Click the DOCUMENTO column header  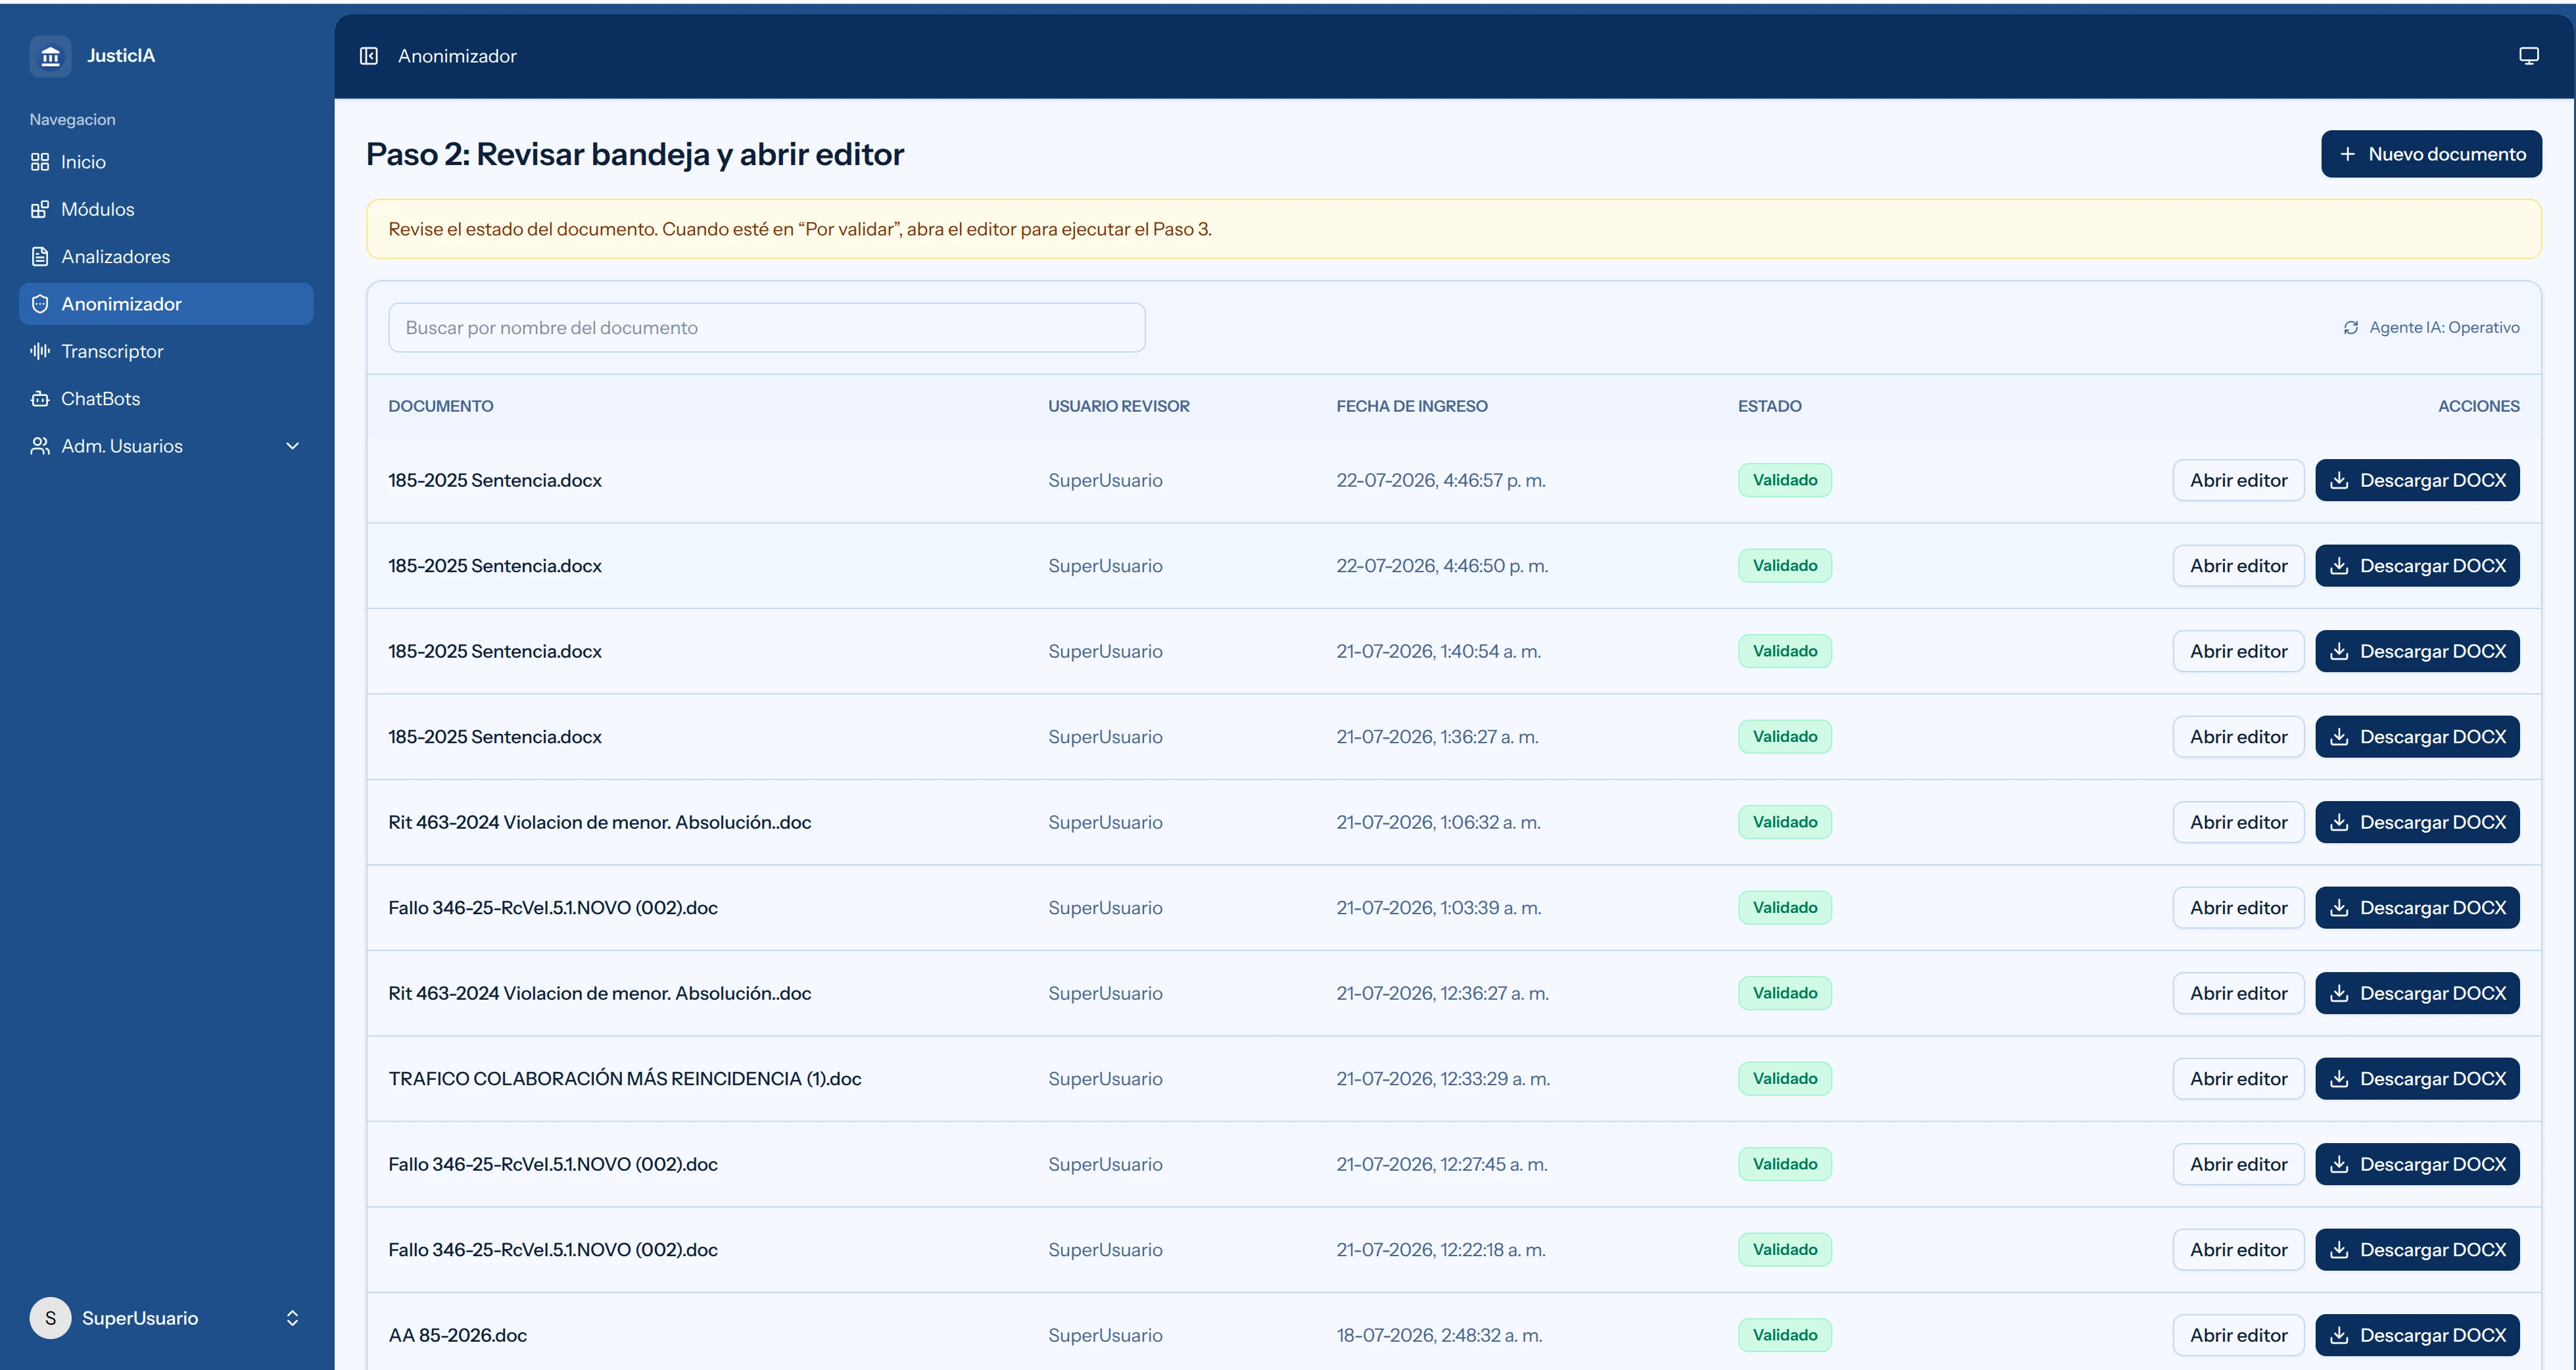click(x=441, y=406)
